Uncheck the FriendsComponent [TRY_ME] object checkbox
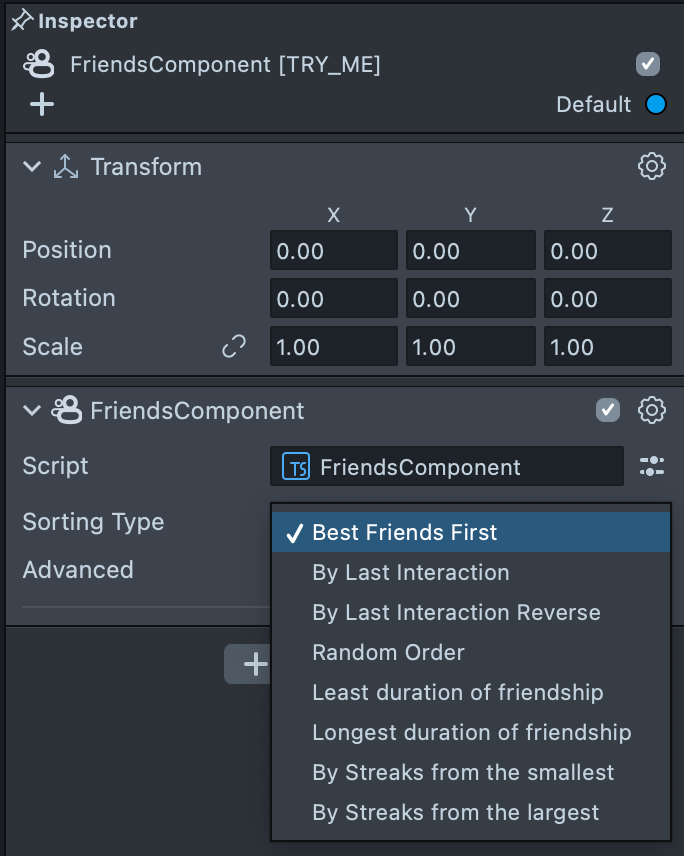Screen dimensions: 684x856 coord(648,65)
